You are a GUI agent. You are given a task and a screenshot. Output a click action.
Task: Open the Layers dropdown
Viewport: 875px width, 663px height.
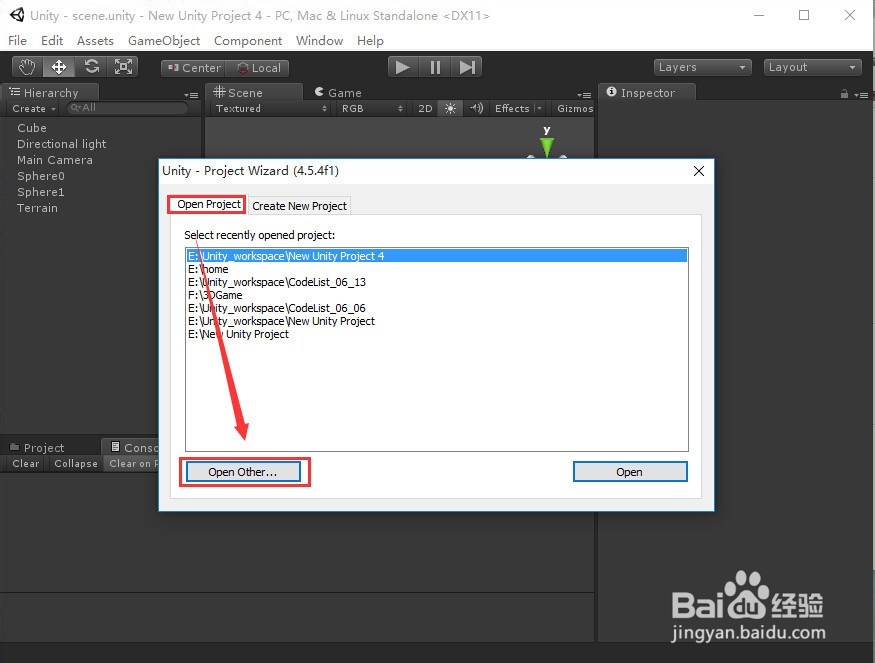[x=702, y=68]
